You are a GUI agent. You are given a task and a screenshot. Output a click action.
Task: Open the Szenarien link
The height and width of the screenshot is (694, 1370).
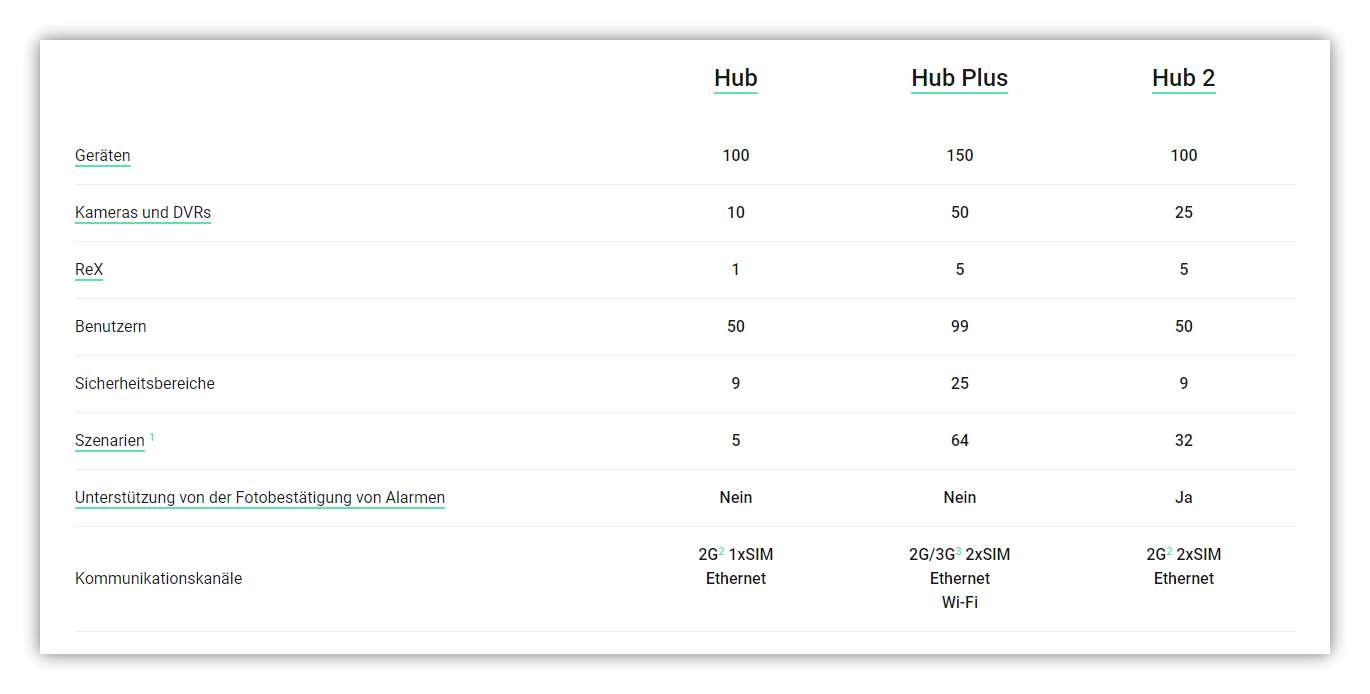coord(110,441)
